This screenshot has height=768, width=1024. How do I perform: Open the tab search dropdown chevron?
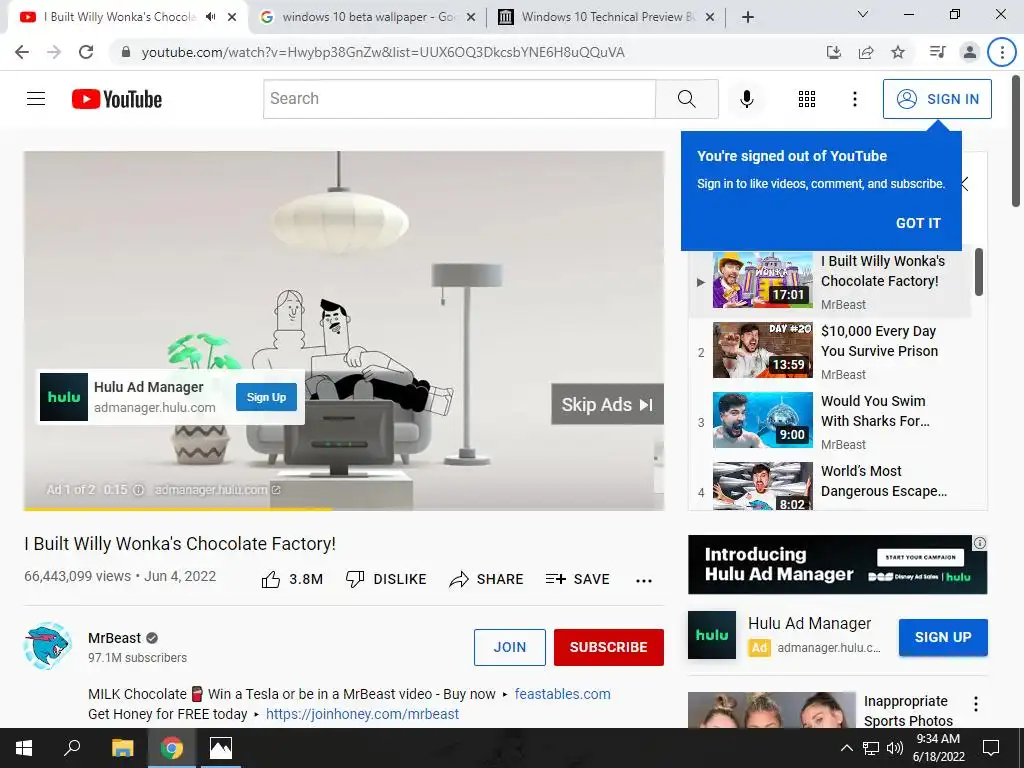tap(863, 14)
